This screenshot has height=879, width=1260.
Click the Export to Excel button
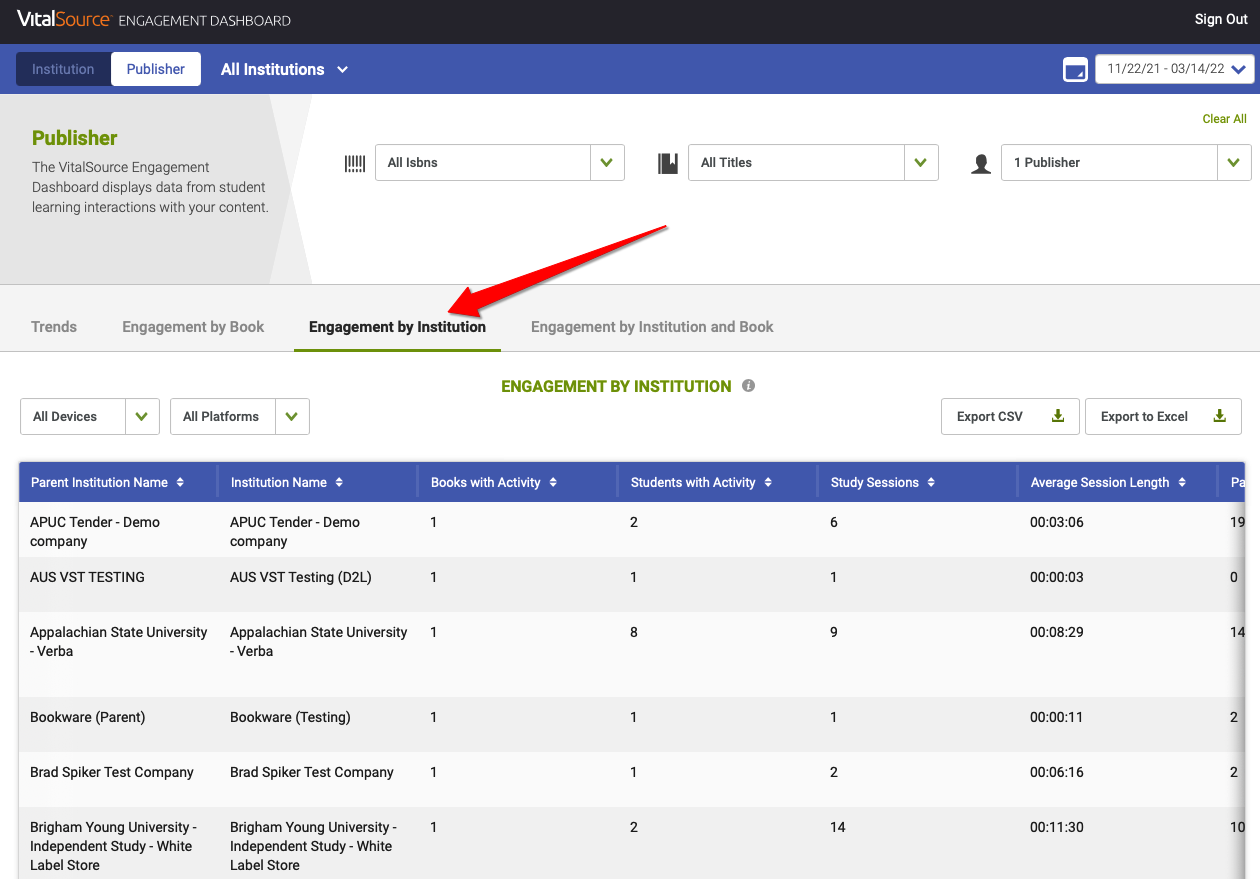pos(1163,416)
